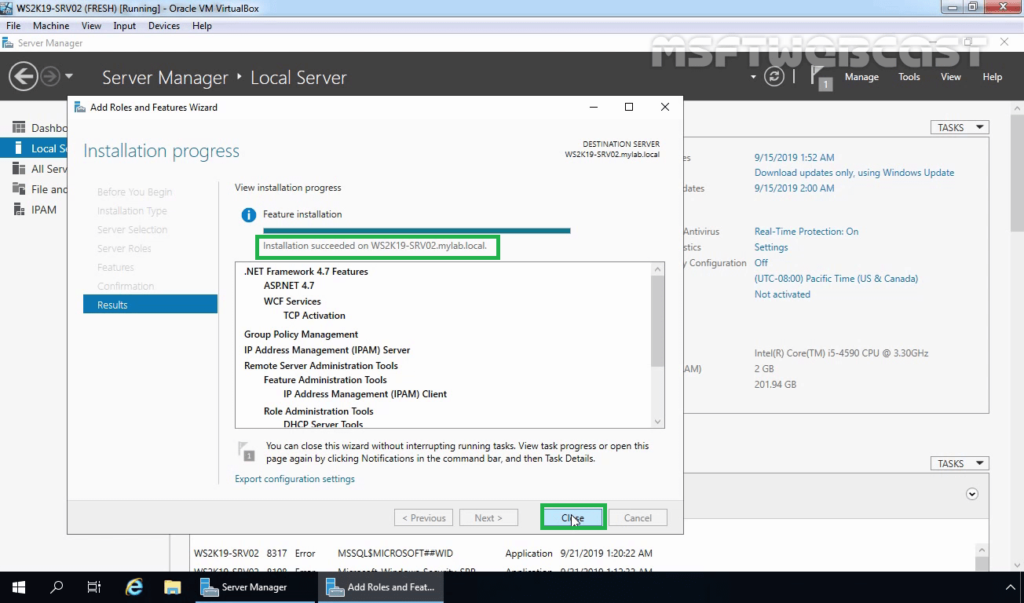
Task: Click the feature list scrollbar thumb
Action: [658, 321]
